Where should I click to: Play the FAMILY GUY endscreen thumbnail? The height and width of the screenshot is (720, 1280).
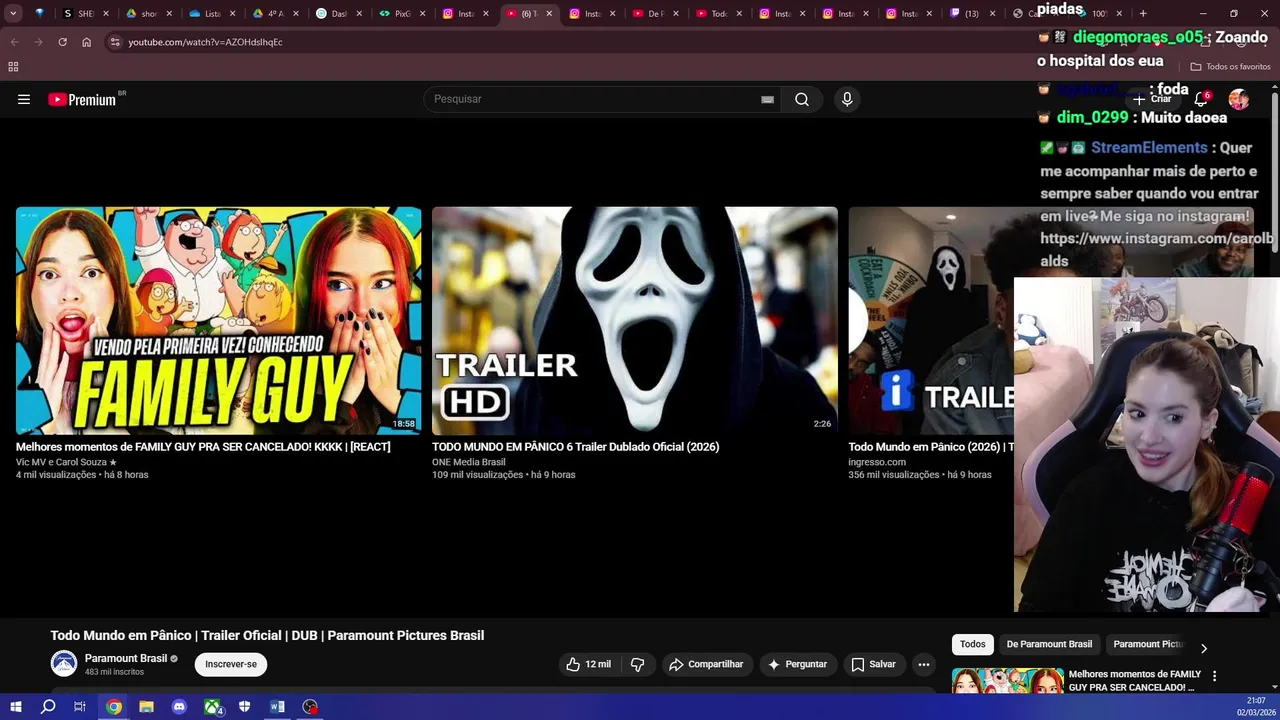click(218, 320)
